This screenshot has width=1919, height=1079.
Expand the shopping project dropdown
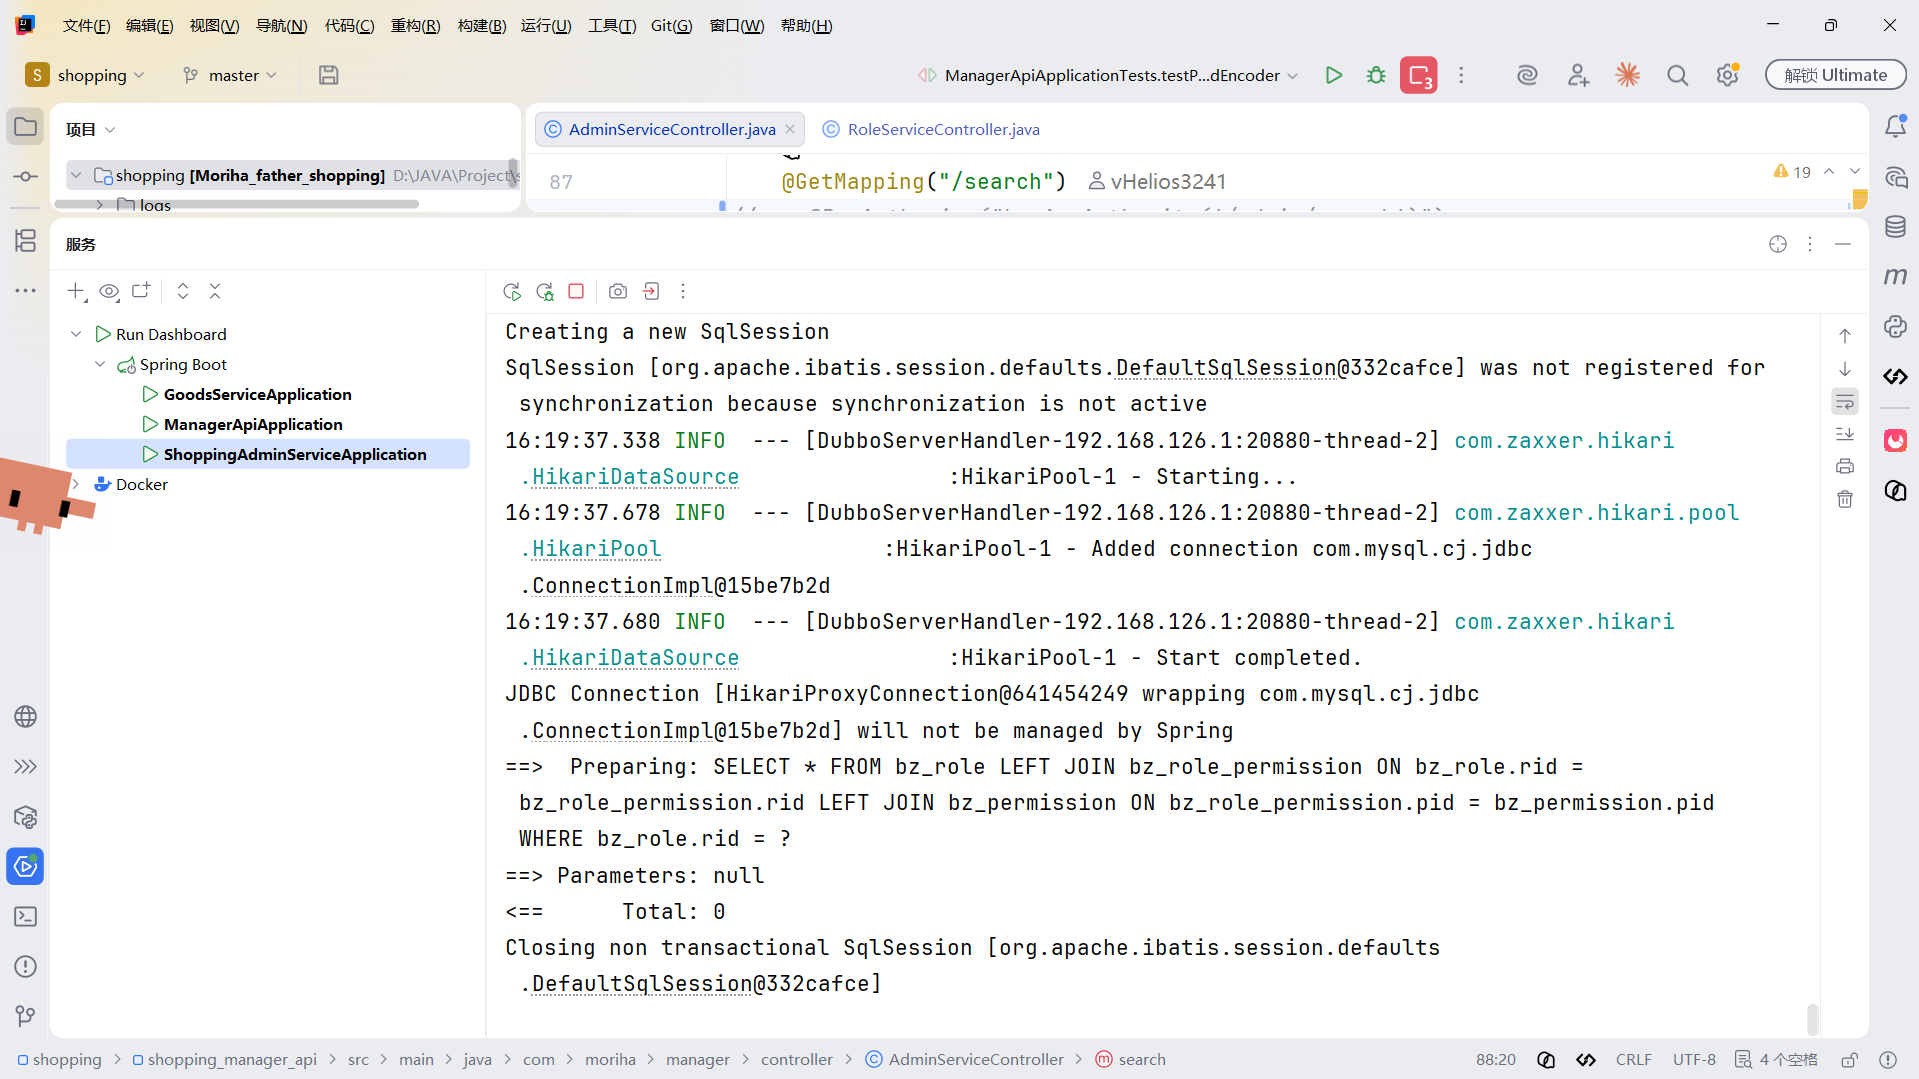(86, 75)
